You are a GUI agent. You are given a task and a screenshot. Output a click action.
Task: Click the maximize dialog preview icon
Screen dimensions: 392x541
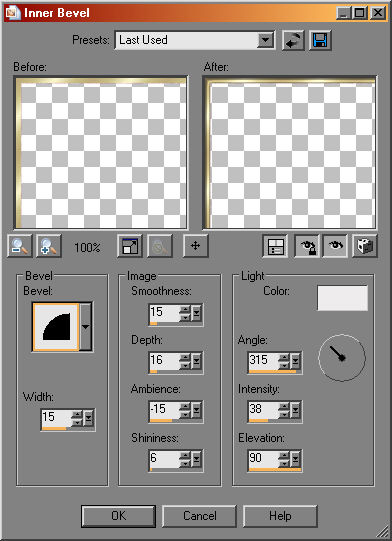tap(130, 246)
